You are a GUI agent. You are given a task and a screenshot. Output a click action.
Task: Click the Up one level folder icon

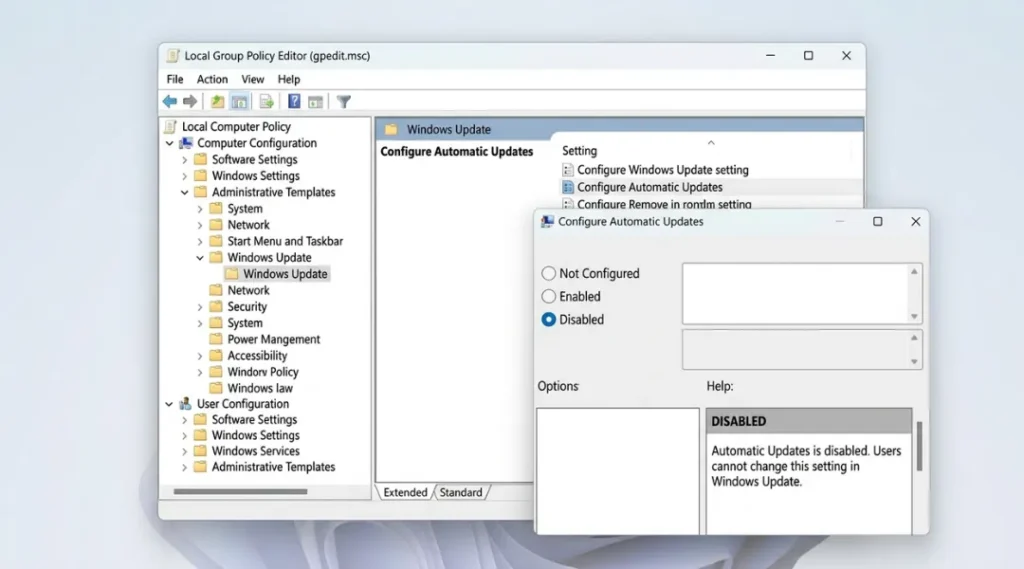pyautogui.click(x=217, y=101)
